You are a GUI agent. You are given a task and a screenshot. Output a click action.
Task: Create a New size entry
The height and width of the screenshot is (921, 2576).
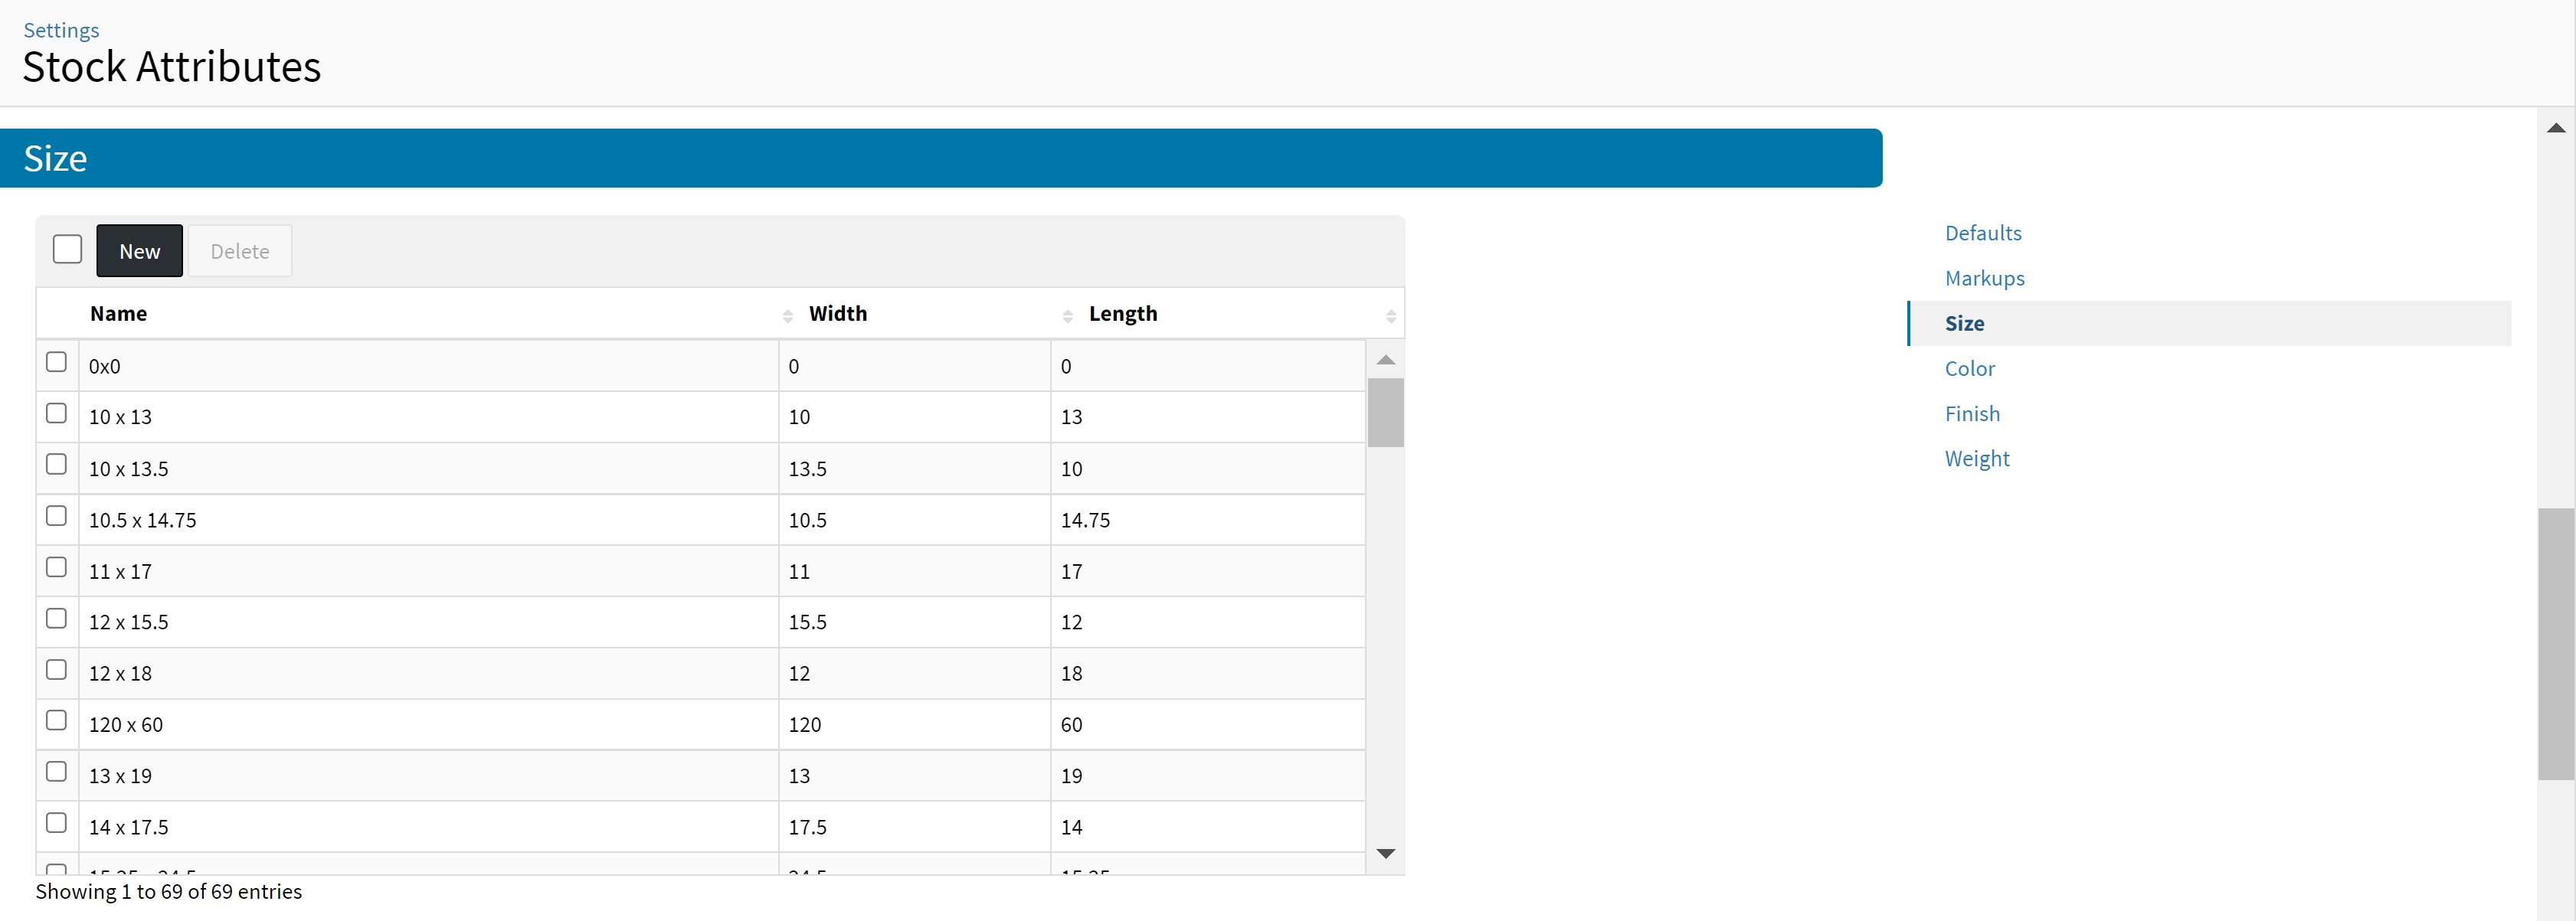(139, 251)
